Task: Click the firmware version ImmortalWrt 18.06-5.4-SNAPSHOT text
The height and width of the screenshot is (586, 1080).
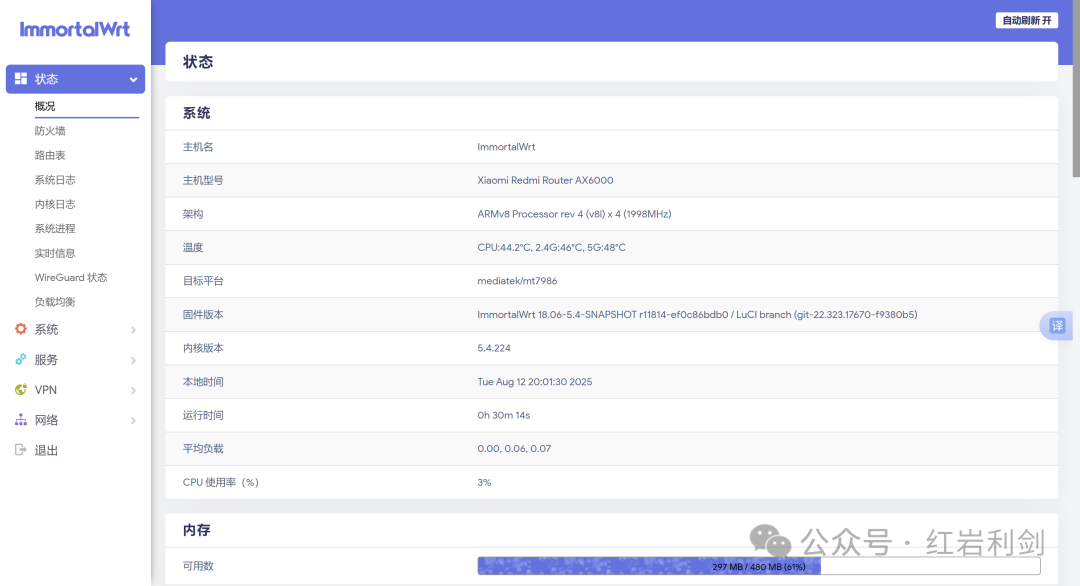Action: coord(697,315)
